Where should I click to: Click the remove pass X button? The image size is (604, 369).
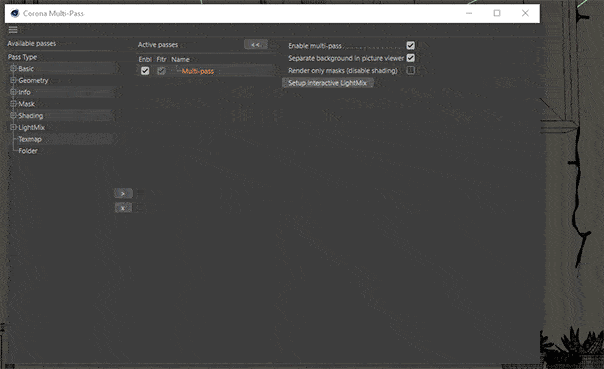[123, 208]
